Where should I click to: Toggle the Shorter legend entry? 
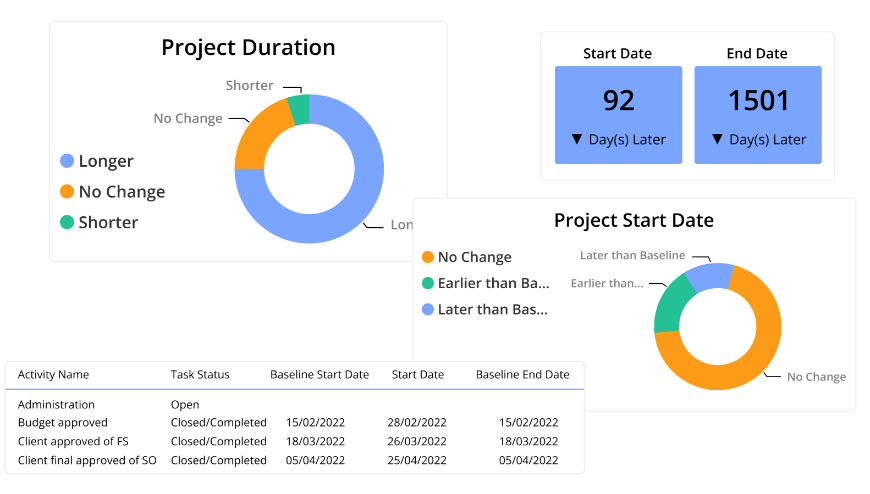98,222
